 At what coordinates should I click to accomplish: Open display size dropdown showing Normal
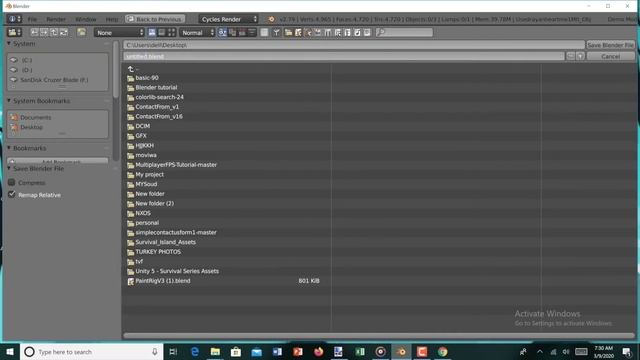pos(197,32)
